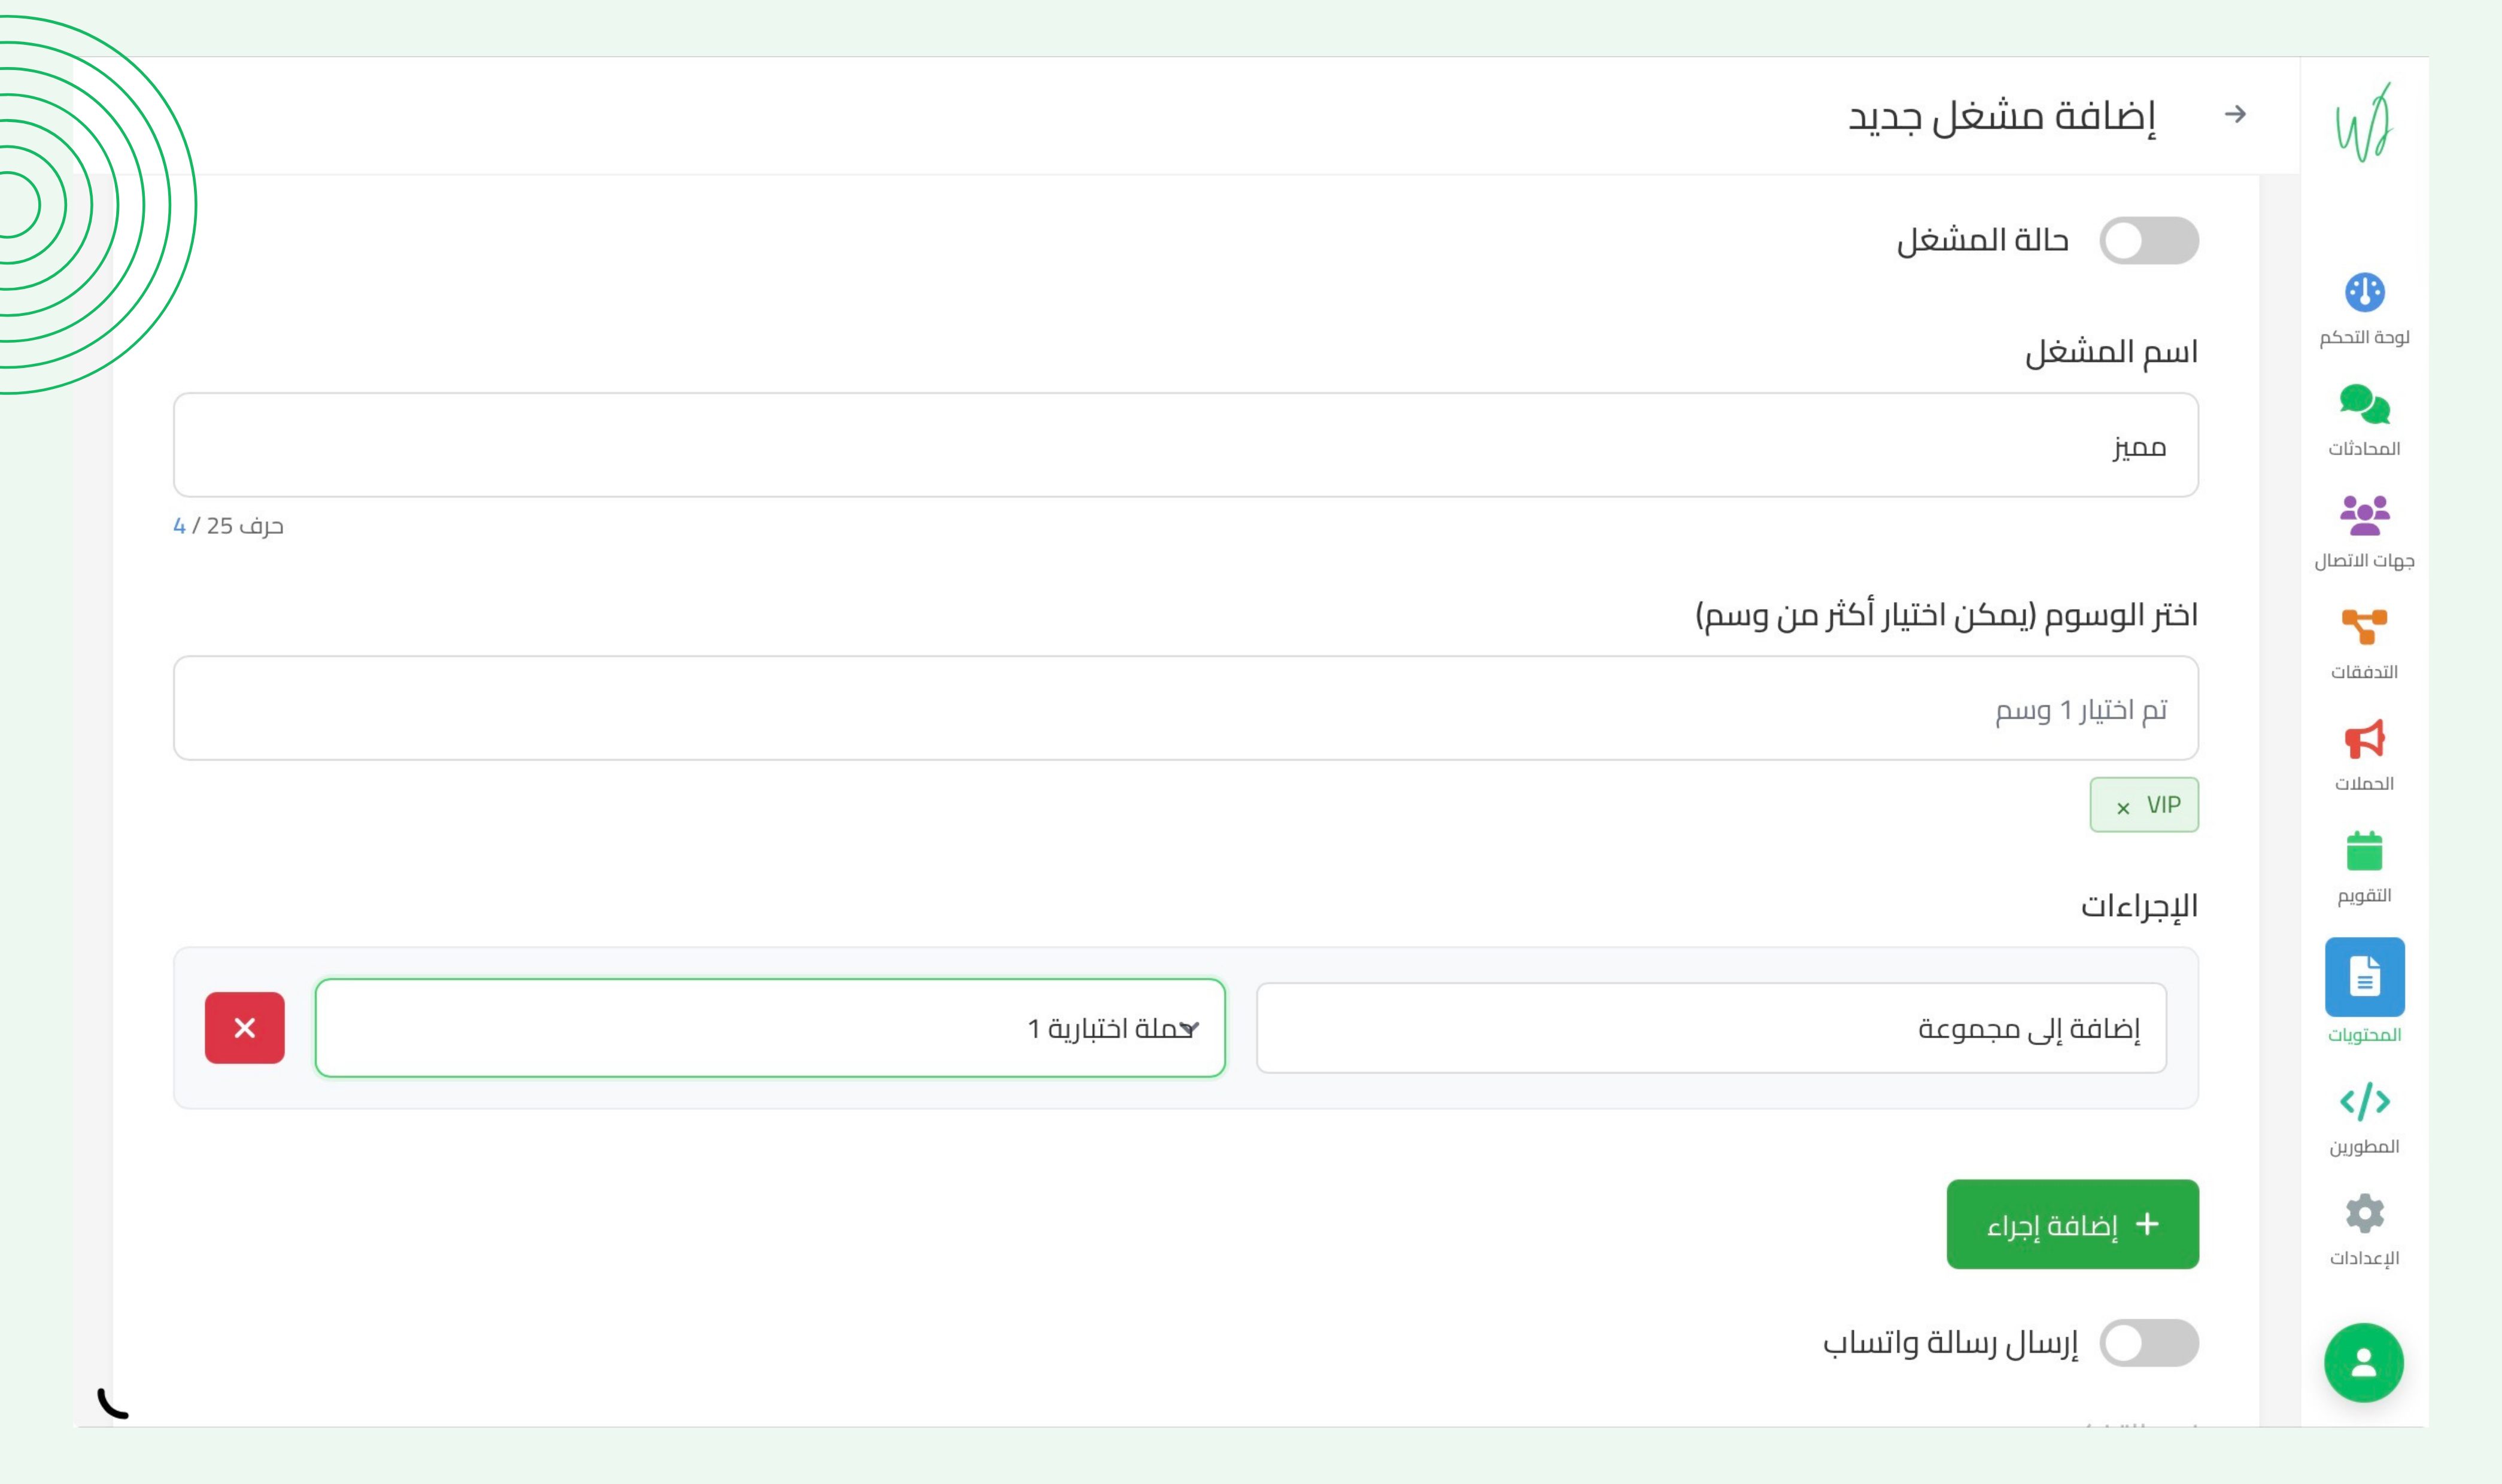Open the action type dropdown (إضافة إلى مجموعة)

point(1710,1028)
